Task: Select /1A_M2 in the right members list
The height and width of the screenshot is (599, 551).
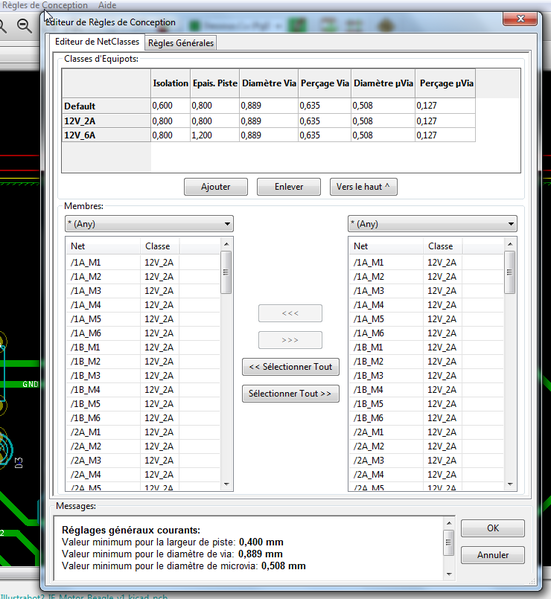Action: [x=426, y=277]
